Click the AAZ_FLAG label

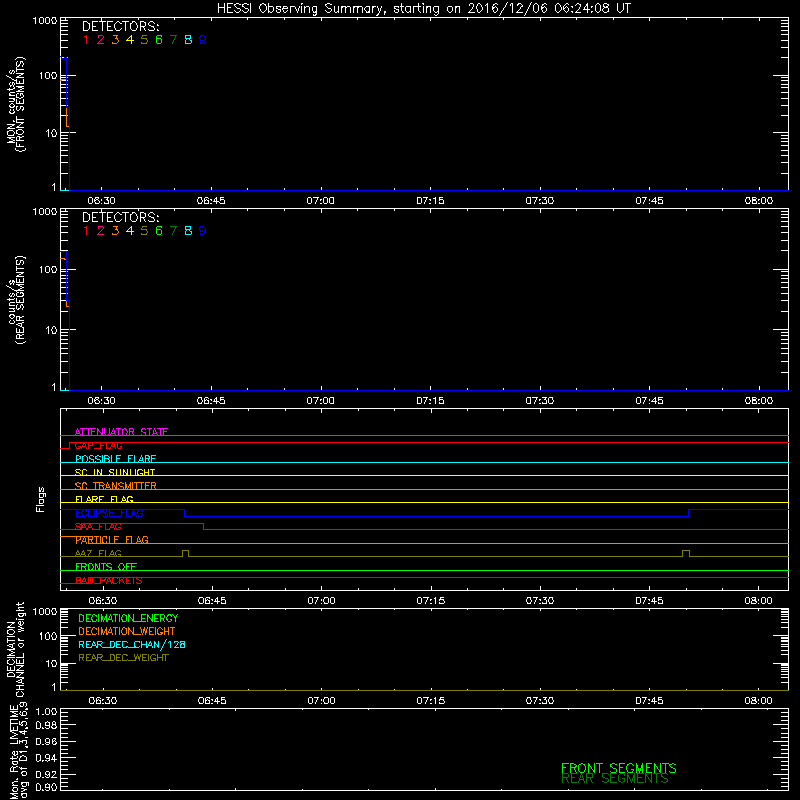pos(98,553)
